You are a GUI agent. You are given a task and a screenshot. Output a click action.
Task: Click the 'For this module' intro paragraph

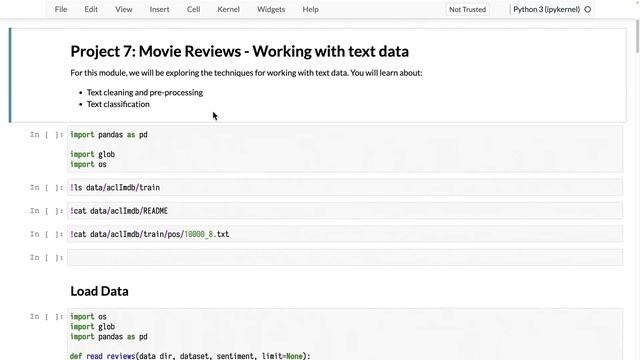pyautogui.click(x=246, y=73)
